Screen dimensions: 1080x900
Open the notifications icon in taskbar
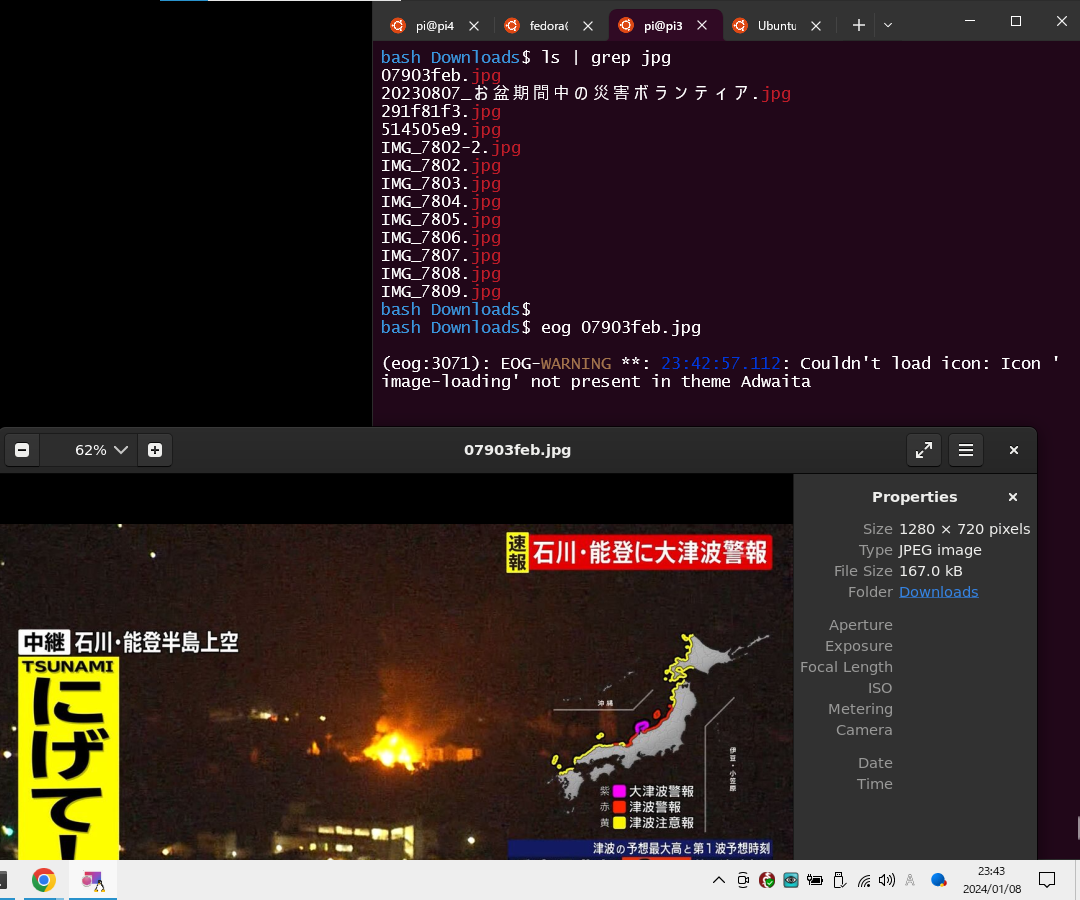(1046, 880)
